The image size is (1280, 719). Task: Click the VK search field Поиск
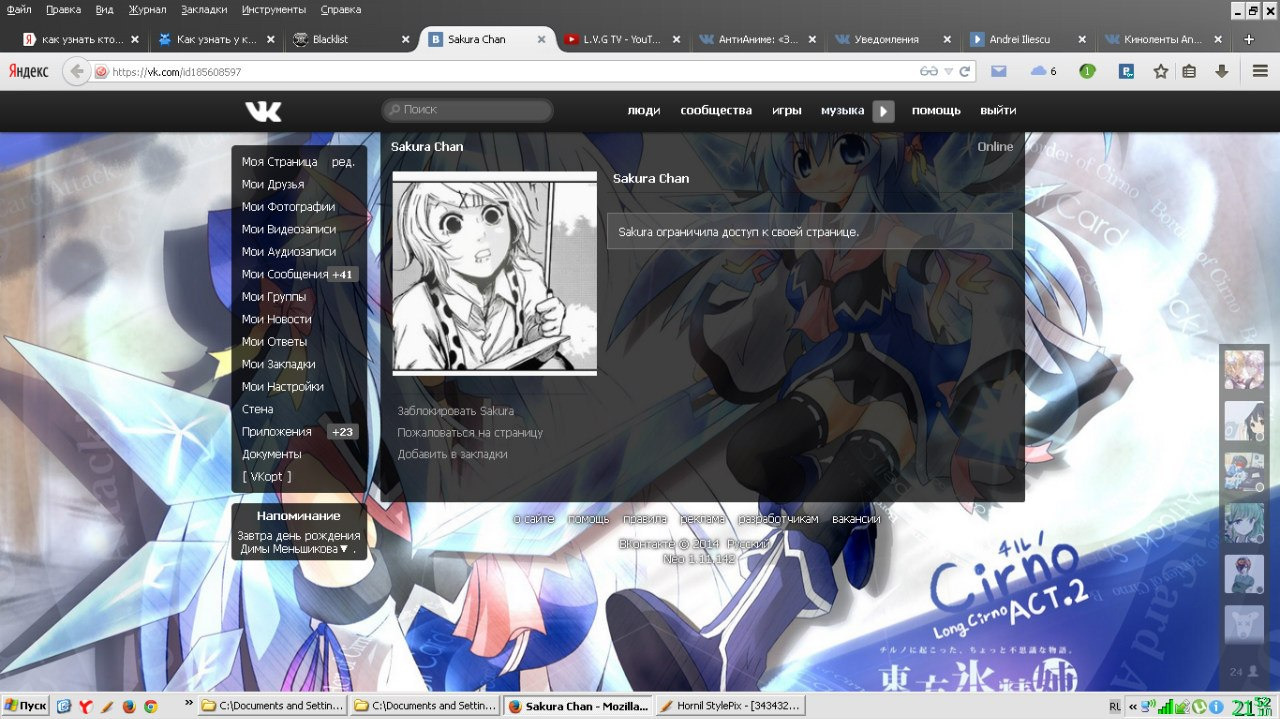[467, 110]
